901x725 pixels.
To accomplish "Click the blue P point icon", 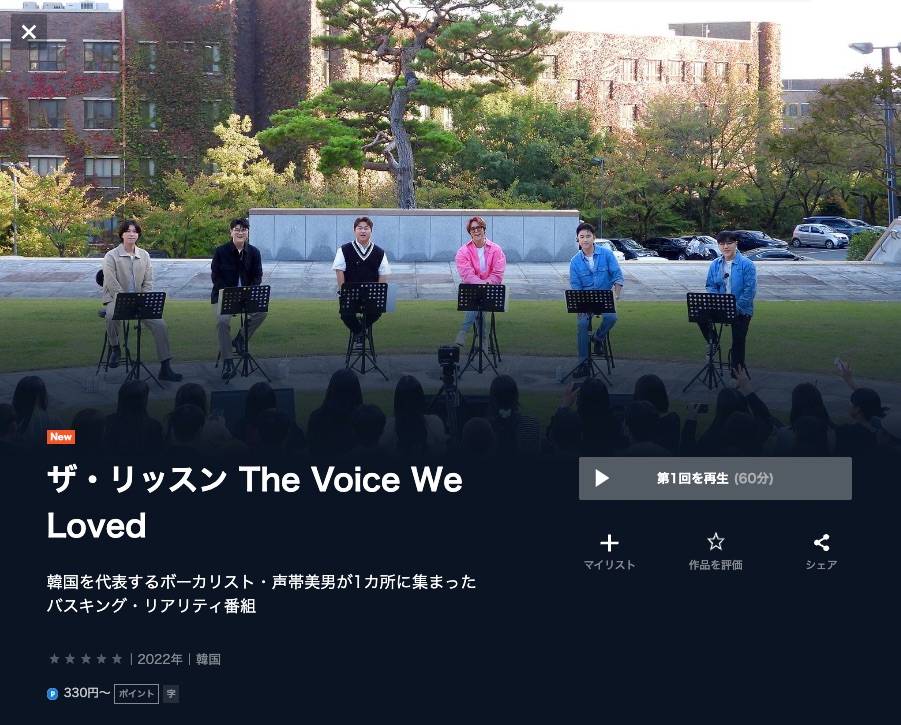I will [52, 694].
